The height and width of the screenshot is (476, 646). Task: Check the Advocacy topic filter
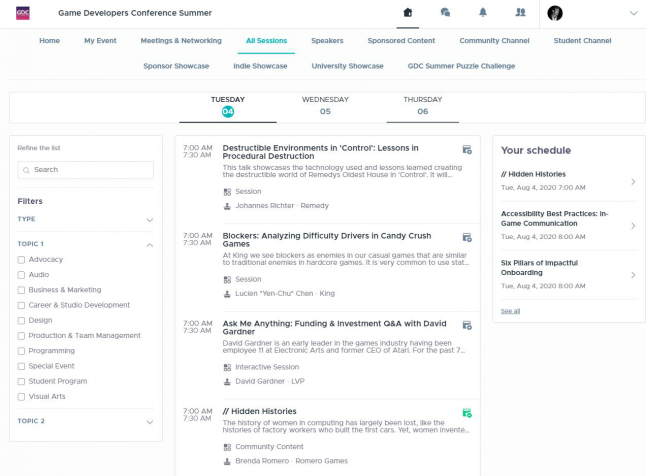point(22,260)
